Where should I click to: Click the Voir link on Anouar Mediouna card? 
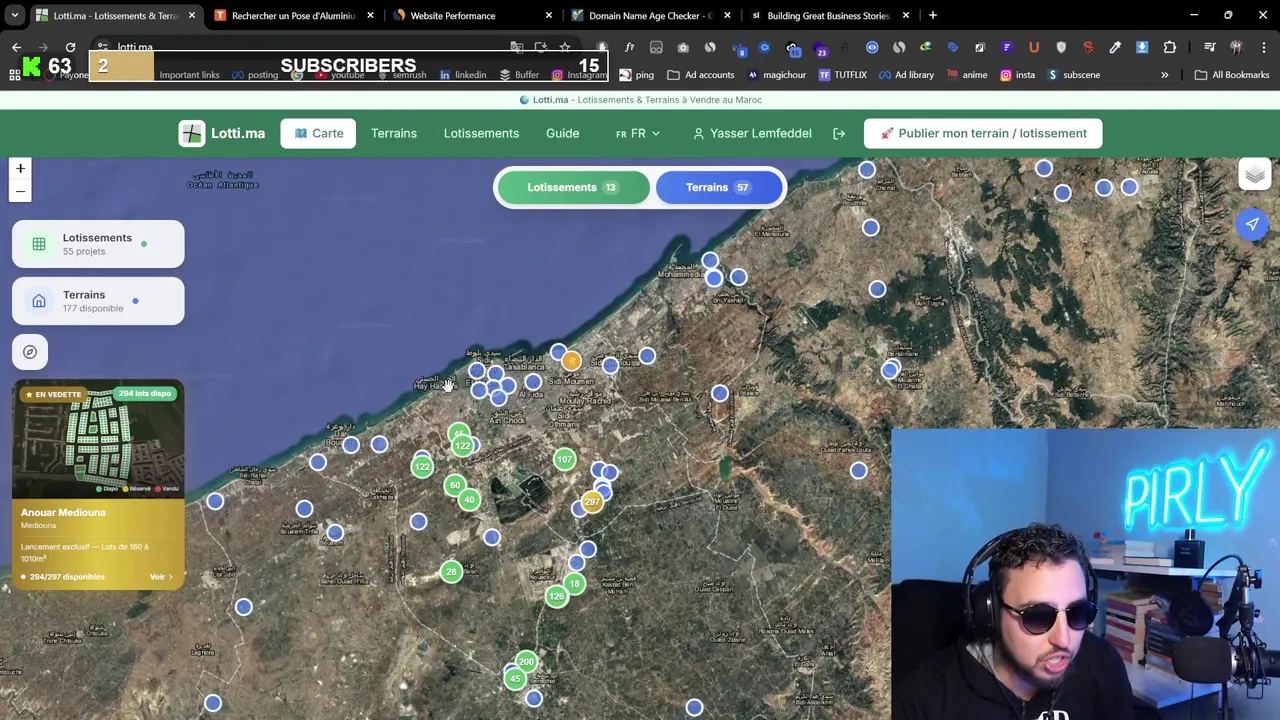coord(161,577)
